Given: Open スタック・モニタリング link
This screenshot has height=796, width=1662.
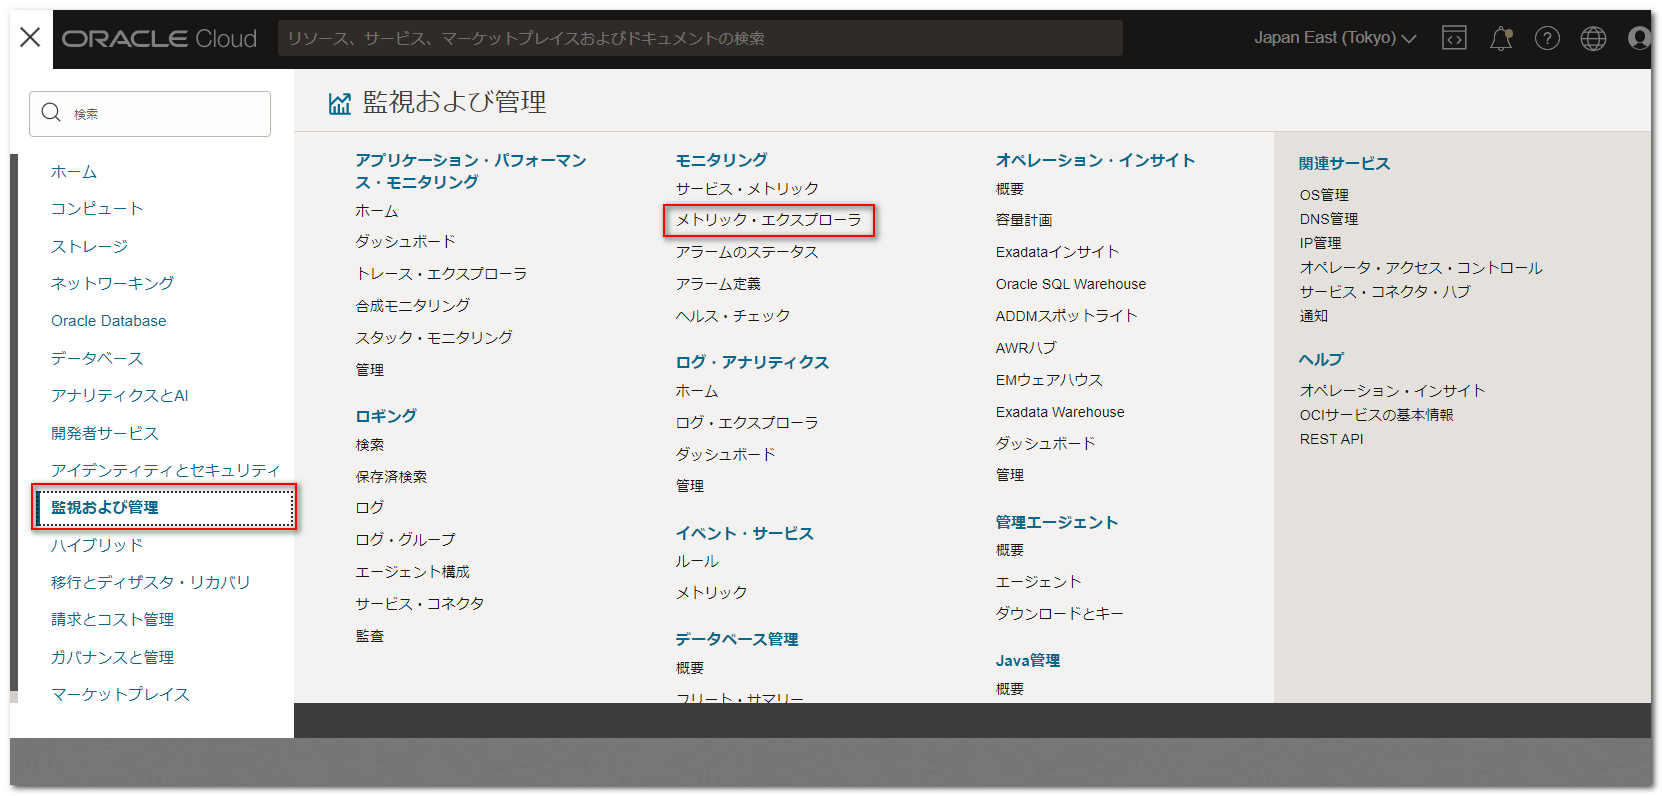Looking at the screenshot, I should click(x=434, y=338).
